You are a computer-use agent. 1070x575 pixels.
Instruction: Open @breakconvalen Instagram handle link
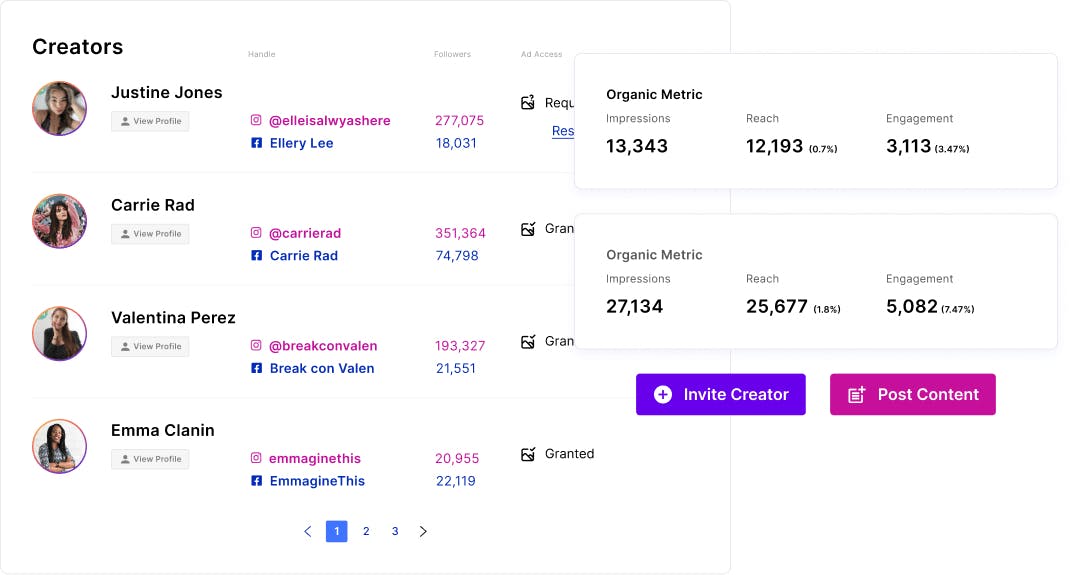pyautogui.click(x=323, y=346)
